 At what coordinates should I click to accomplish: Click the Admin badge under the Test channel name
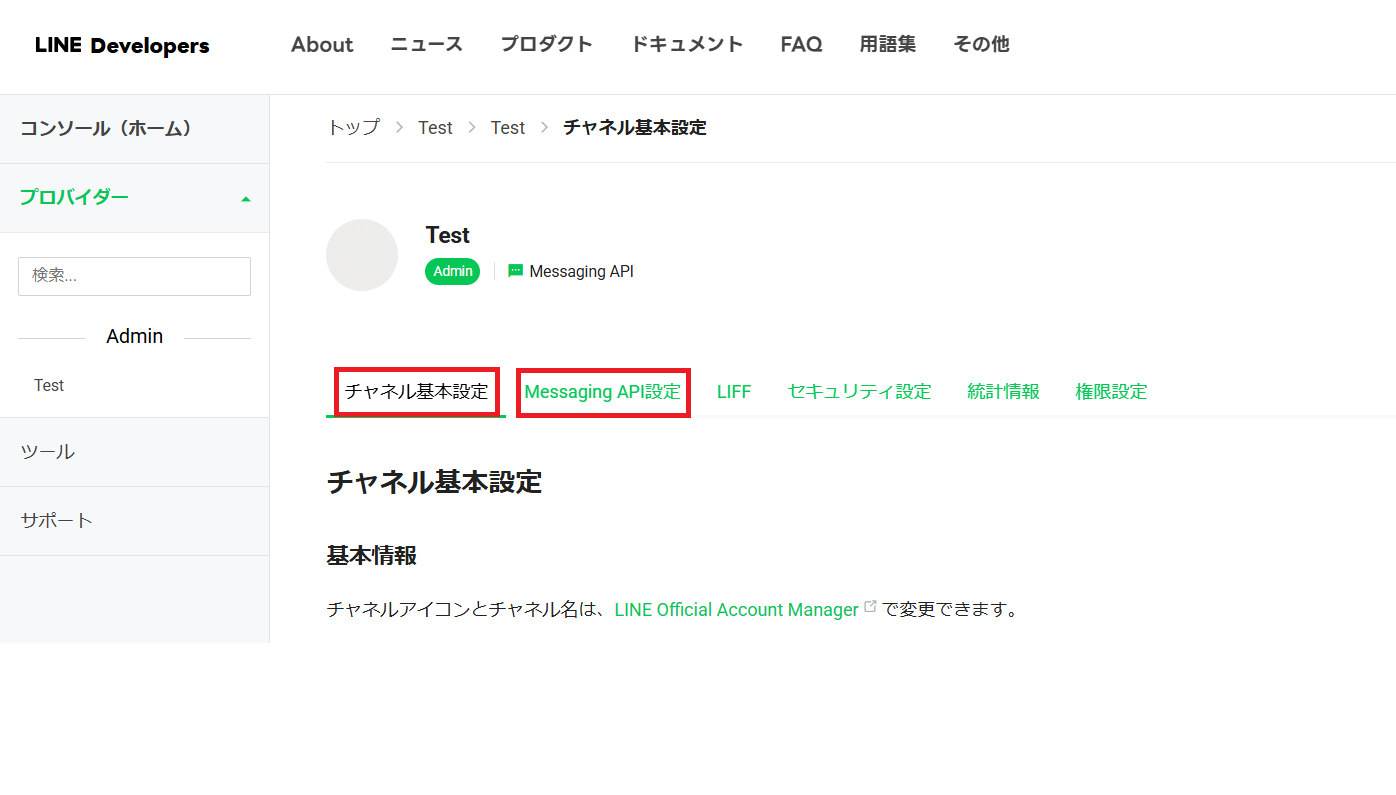pos(452,271)
